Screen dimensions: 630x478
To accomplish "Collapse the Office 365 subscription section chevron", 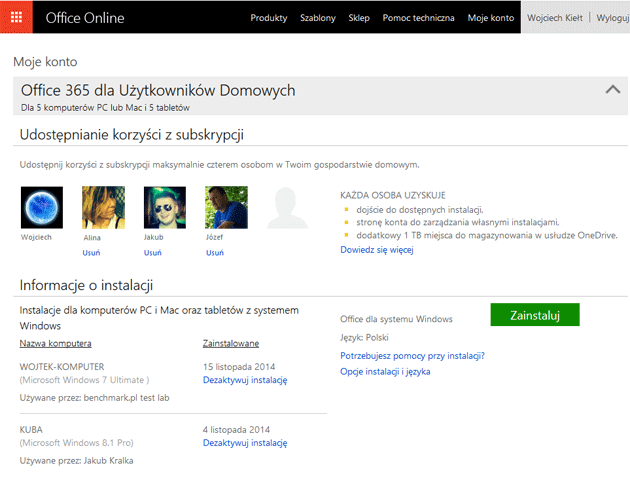I will tap(613, 89).
